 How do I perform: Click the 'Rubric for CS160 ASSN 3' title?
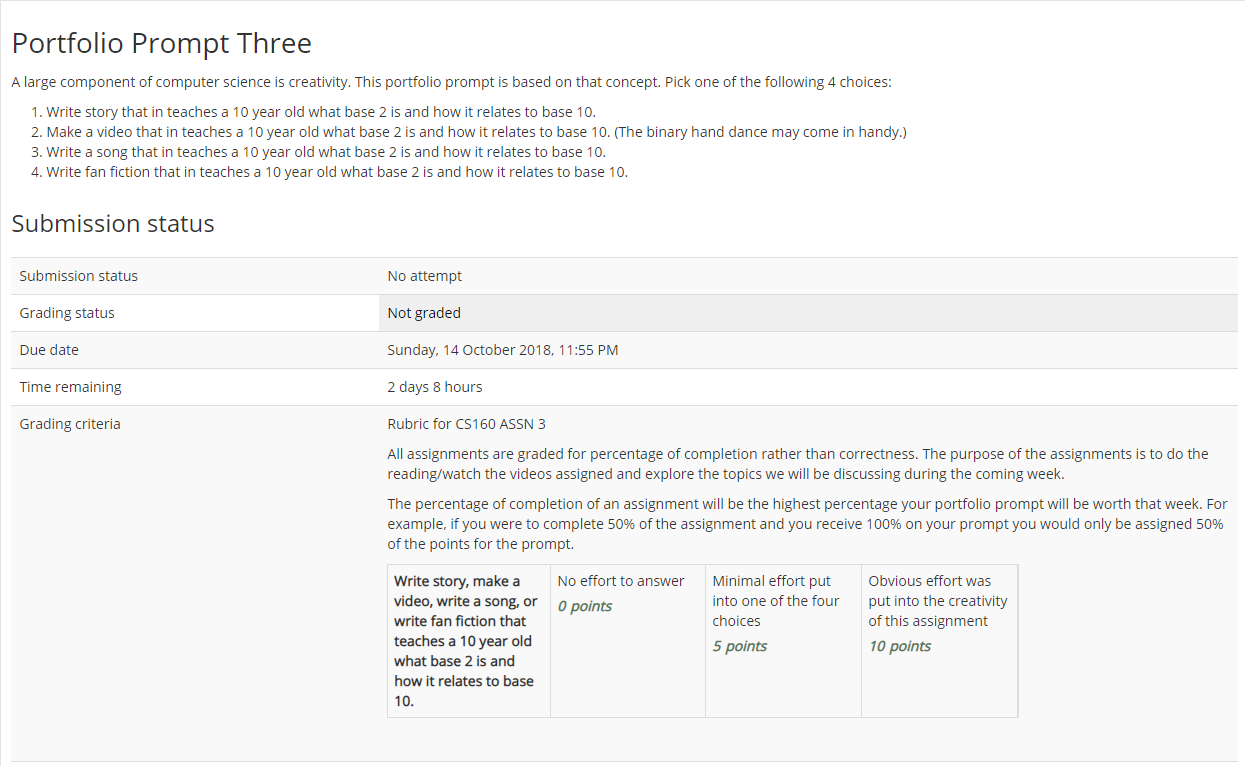pyautogui.click(x=466, y=424)
